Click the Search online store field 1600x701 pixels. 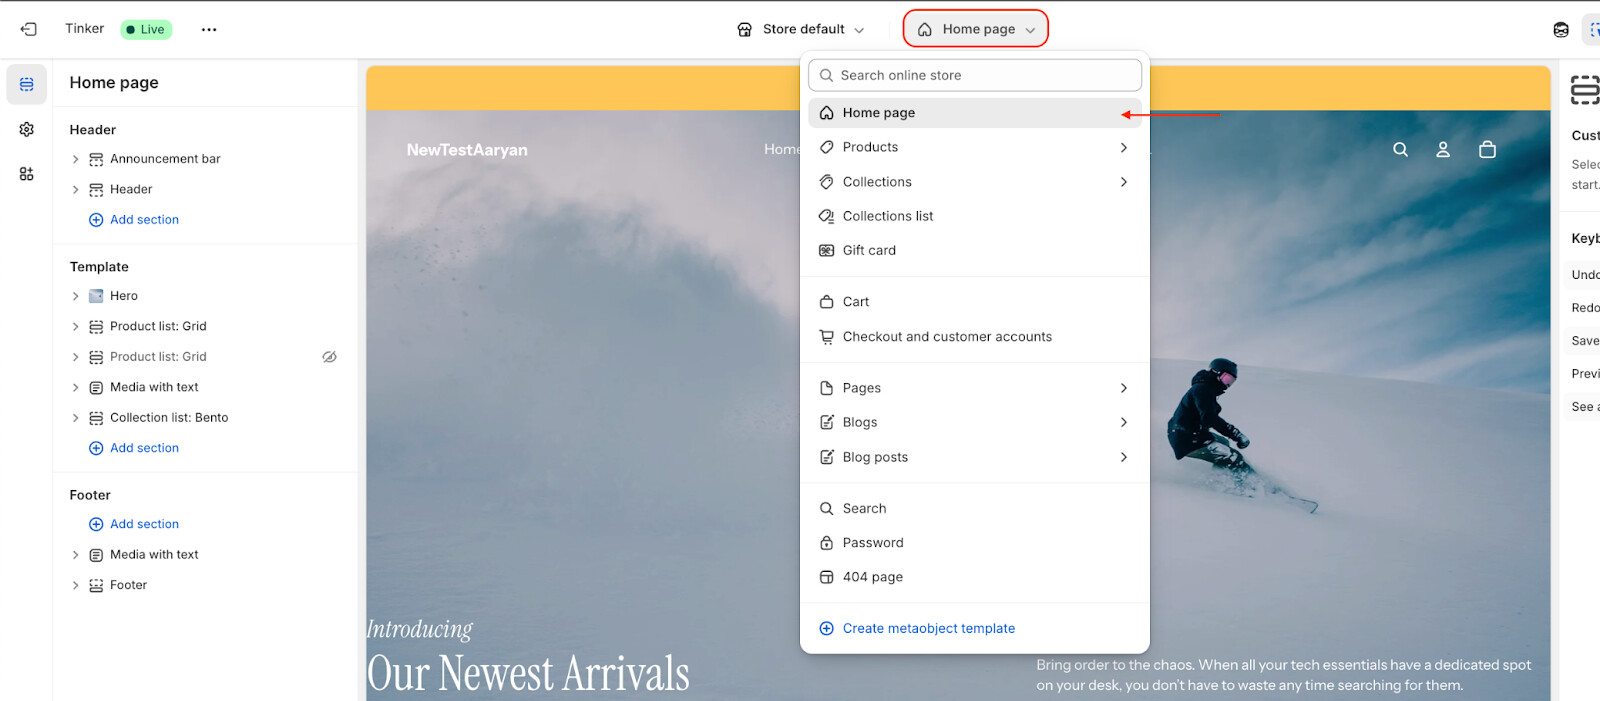coord(975,75)
